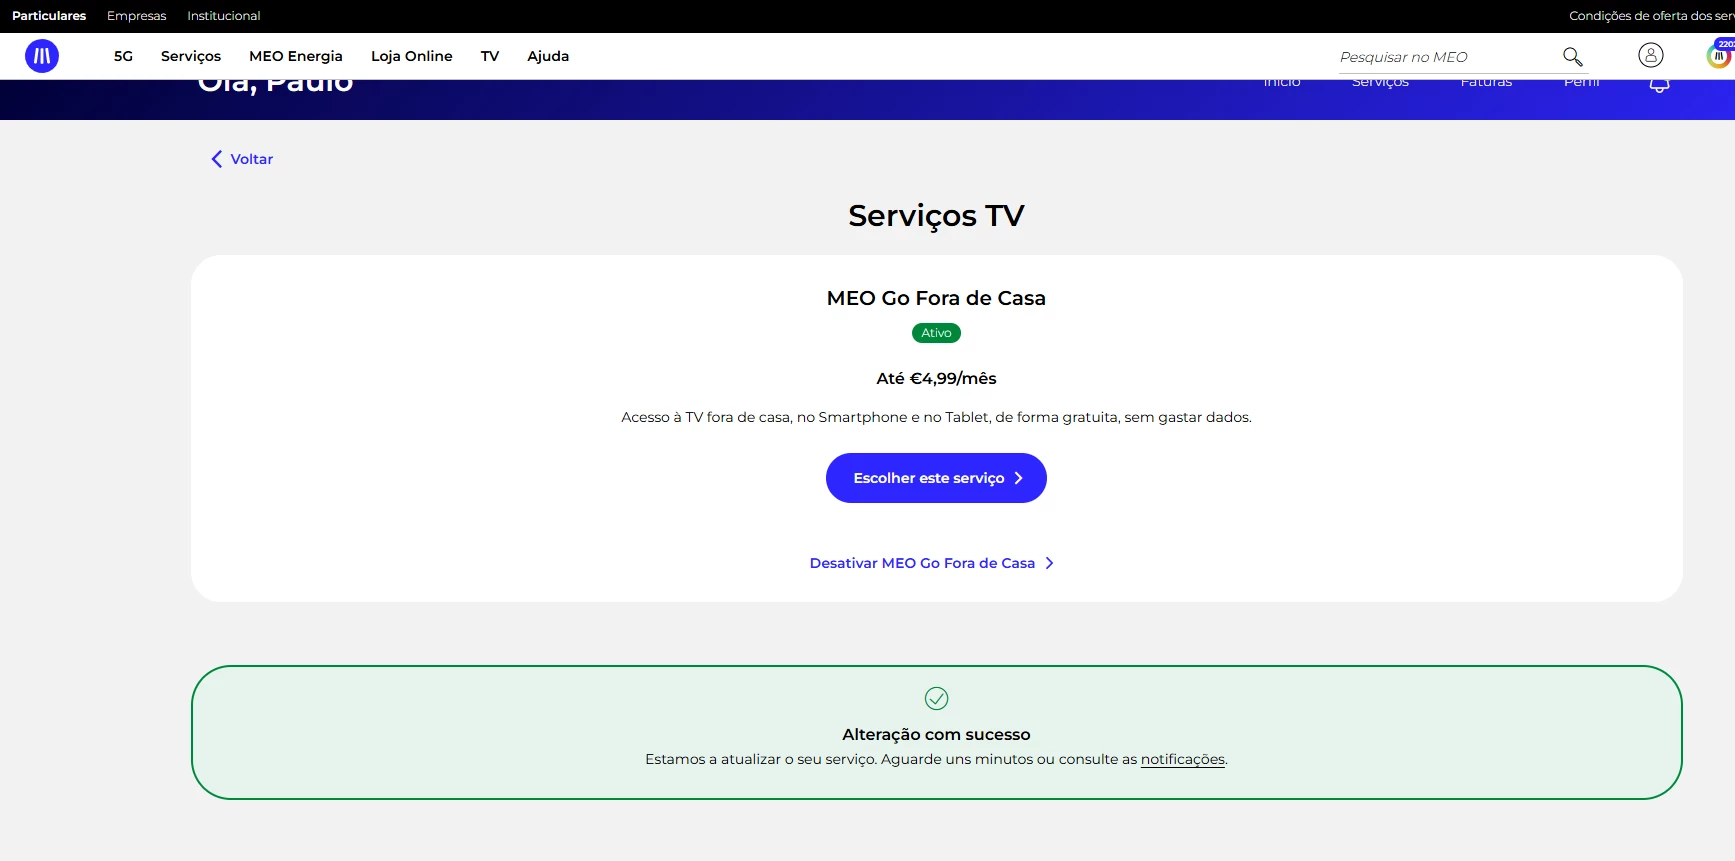Switch to Particulares segment
Viewport: 1735px width, 861px height.
49,16
